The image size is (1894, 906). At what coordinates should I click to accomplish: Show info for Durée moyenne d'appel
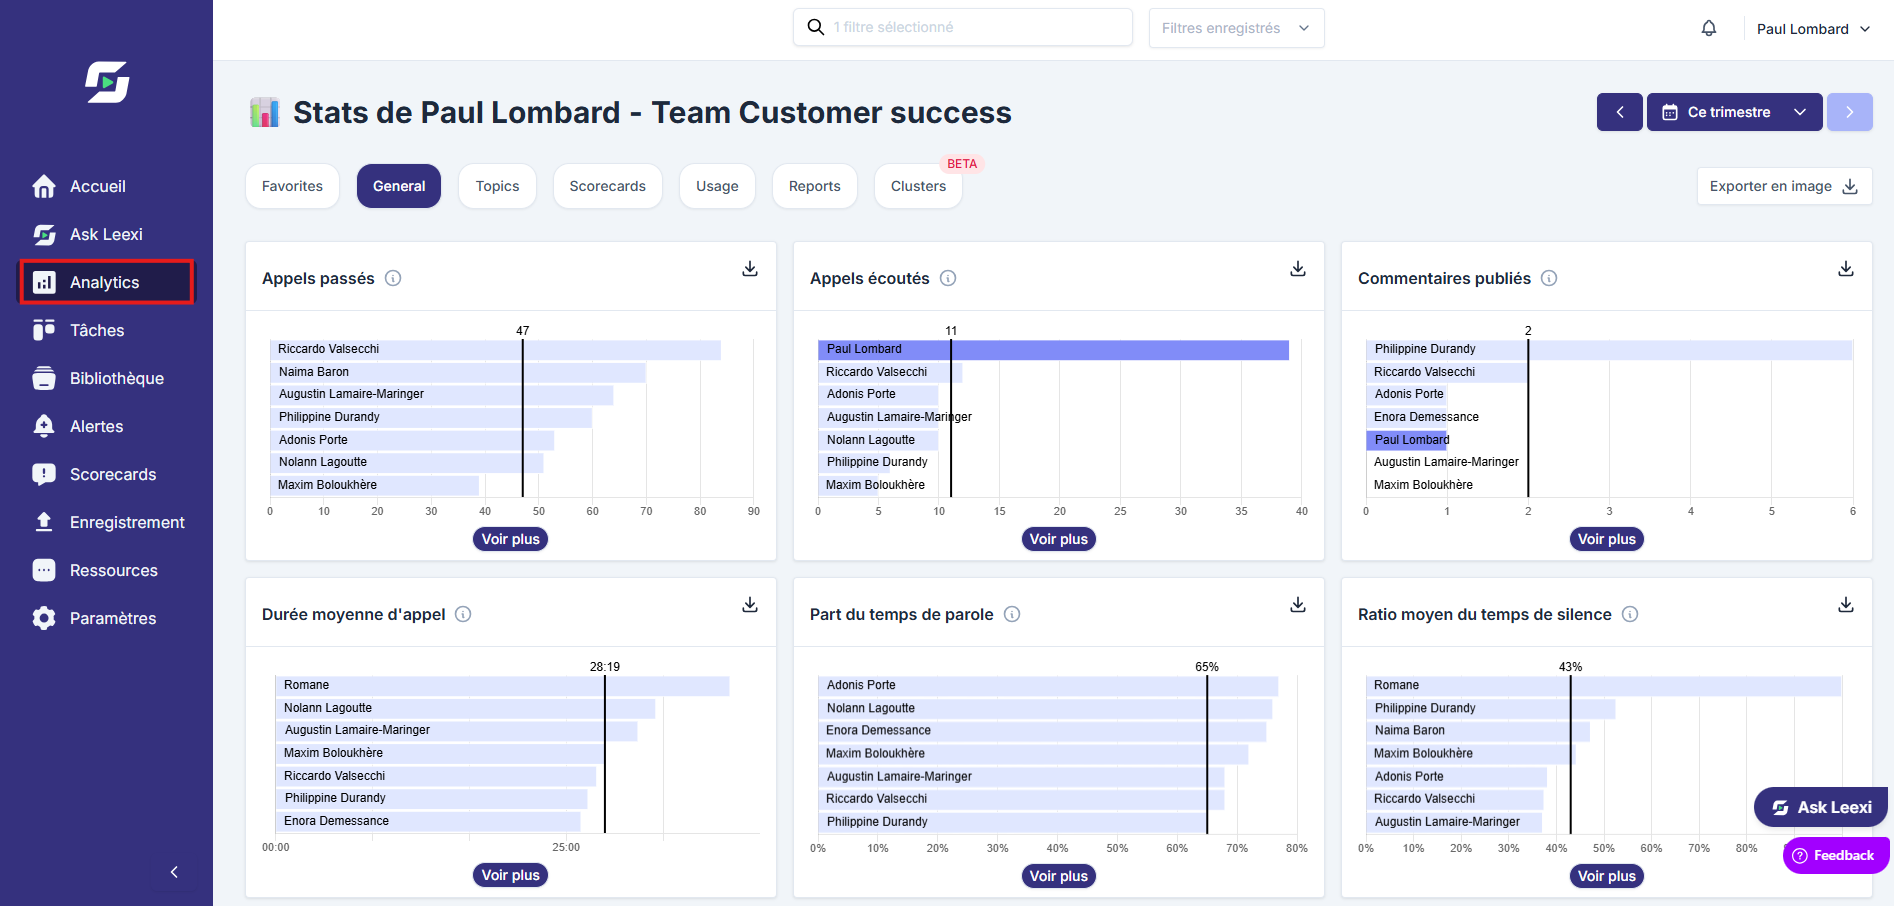point(463,614)
